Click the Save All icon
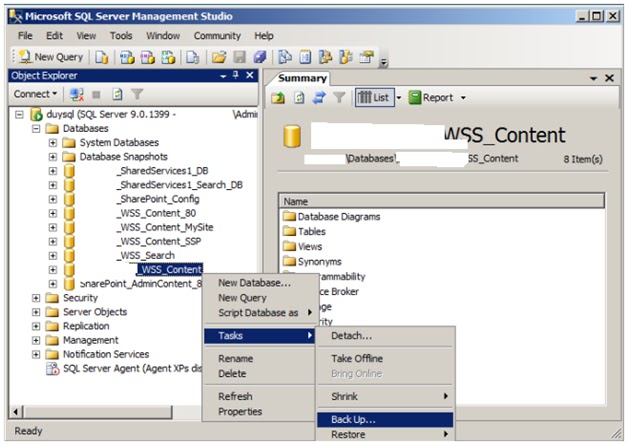 click(260, 57)
